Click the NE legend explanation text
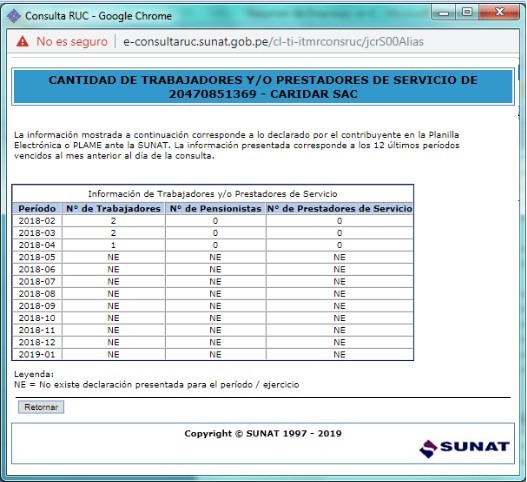 156,385
